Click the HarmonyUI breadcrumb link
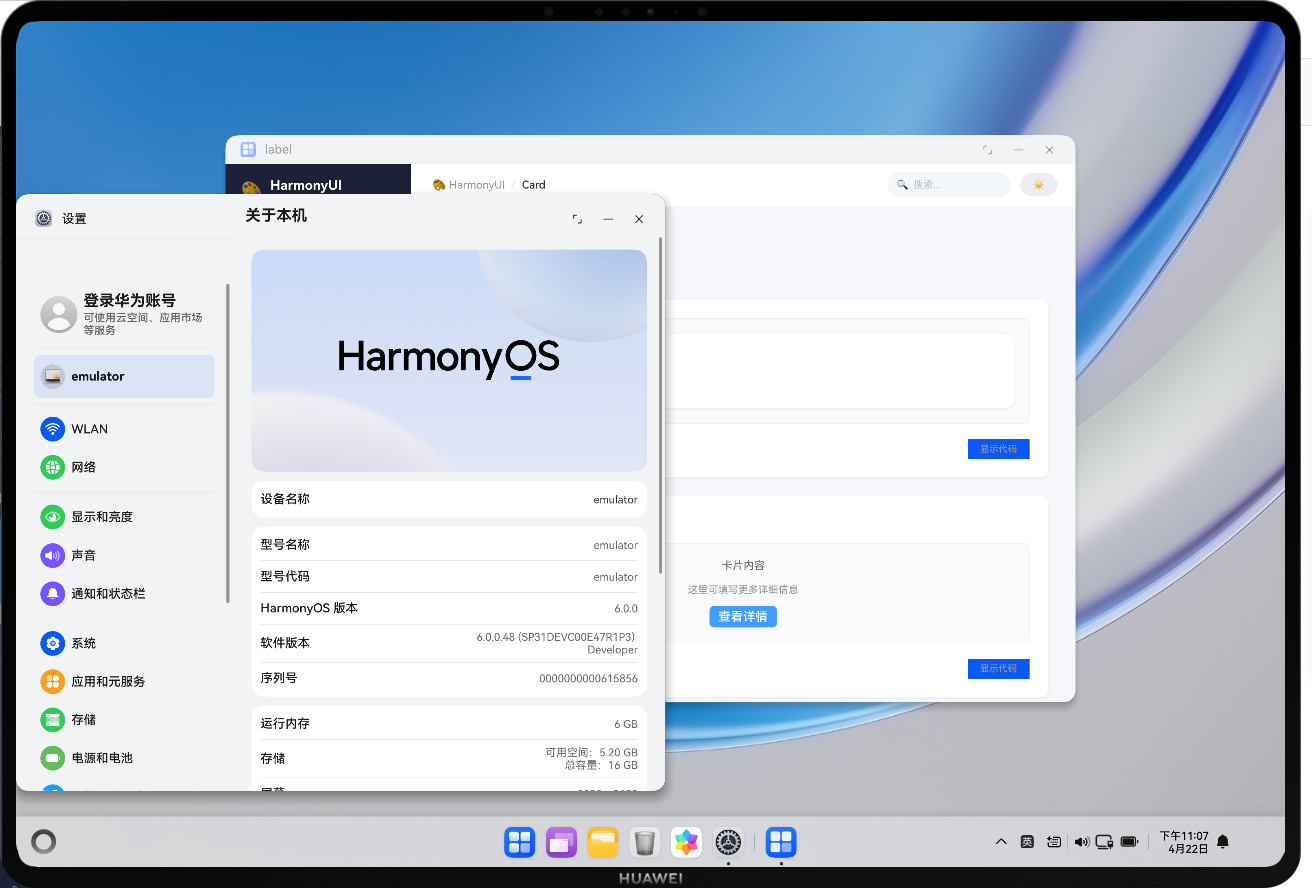 click(x=469, y=185)
